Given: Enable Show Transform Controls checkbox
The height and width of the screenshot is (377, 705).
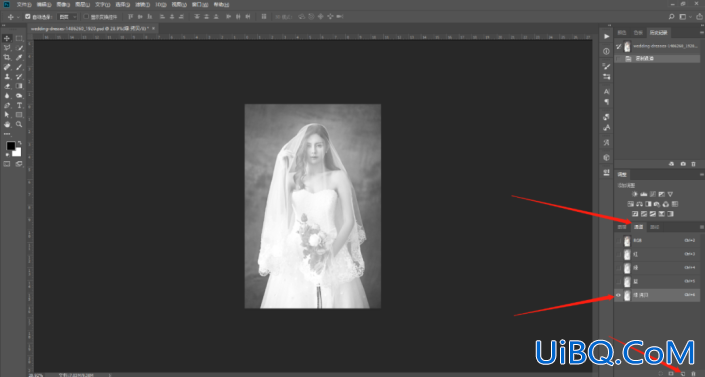Looking at the screenshot, I should pos(86,17).
